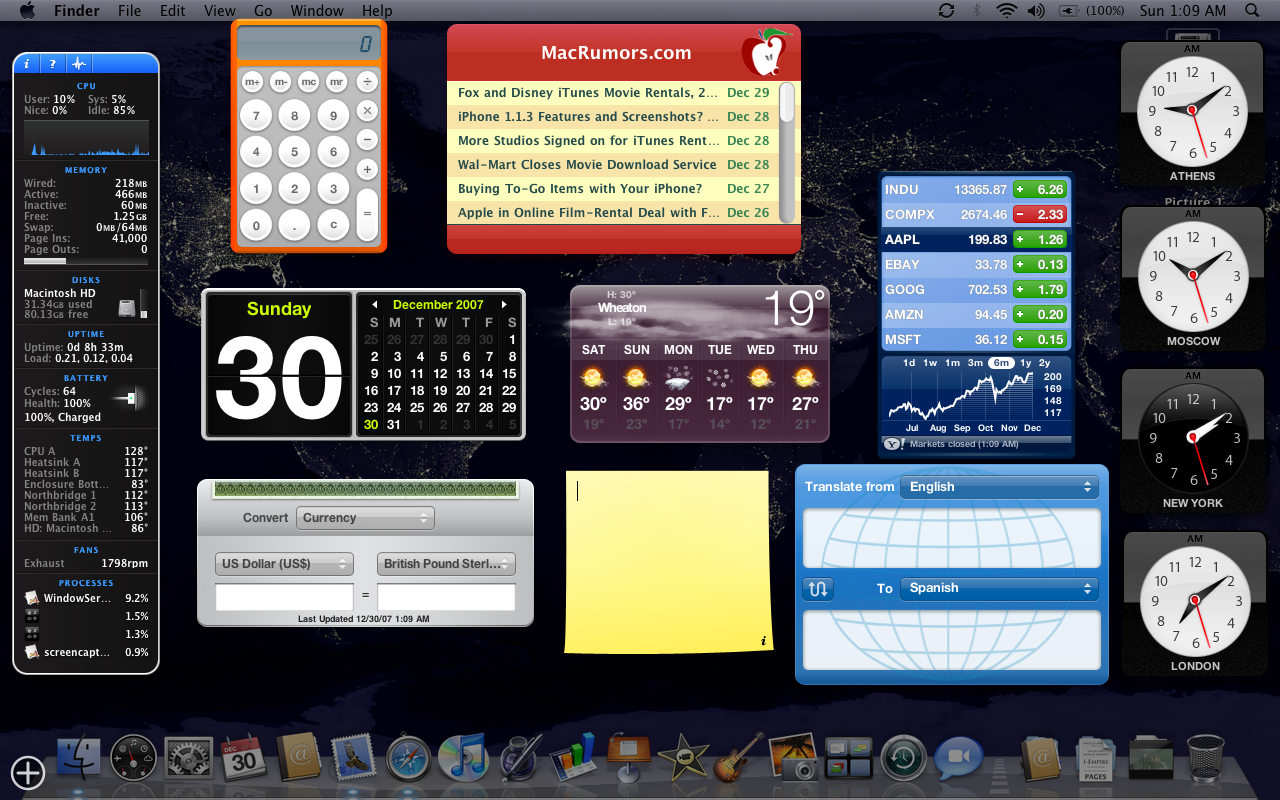1280x800 pixels.
Task: Open Spotlight search in the menu bar
Action: [x=1252, y=10]
